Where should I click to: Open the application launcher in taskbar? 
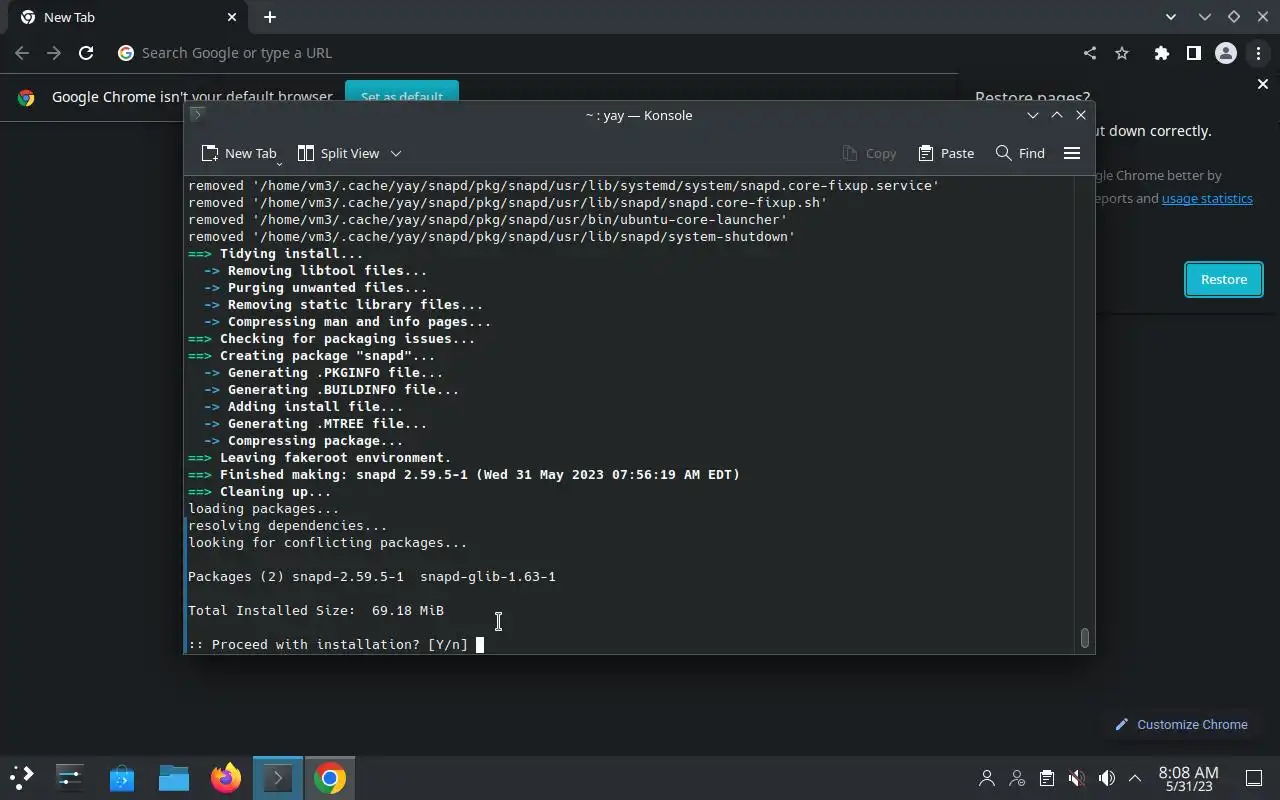click(22, 777)
